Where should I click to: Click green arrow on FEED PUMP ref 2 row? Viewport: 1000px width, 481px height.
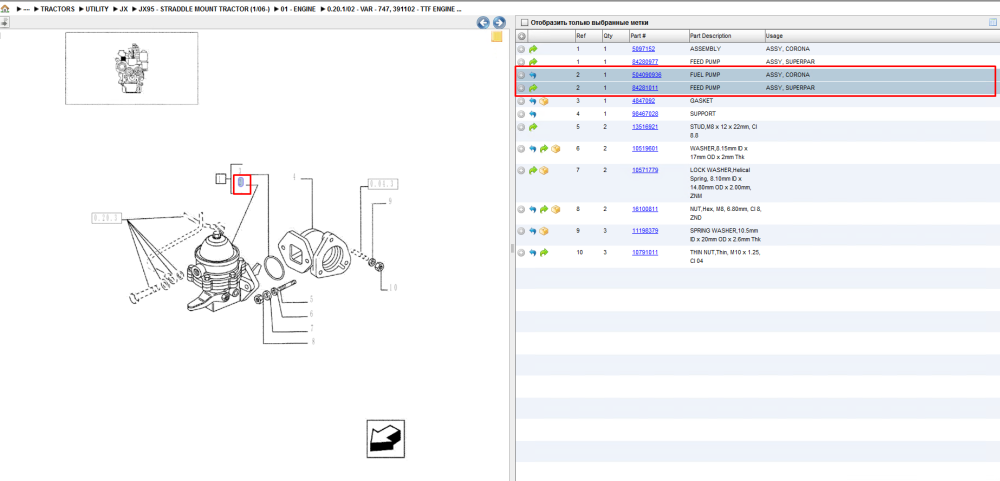tap(533, 87)
